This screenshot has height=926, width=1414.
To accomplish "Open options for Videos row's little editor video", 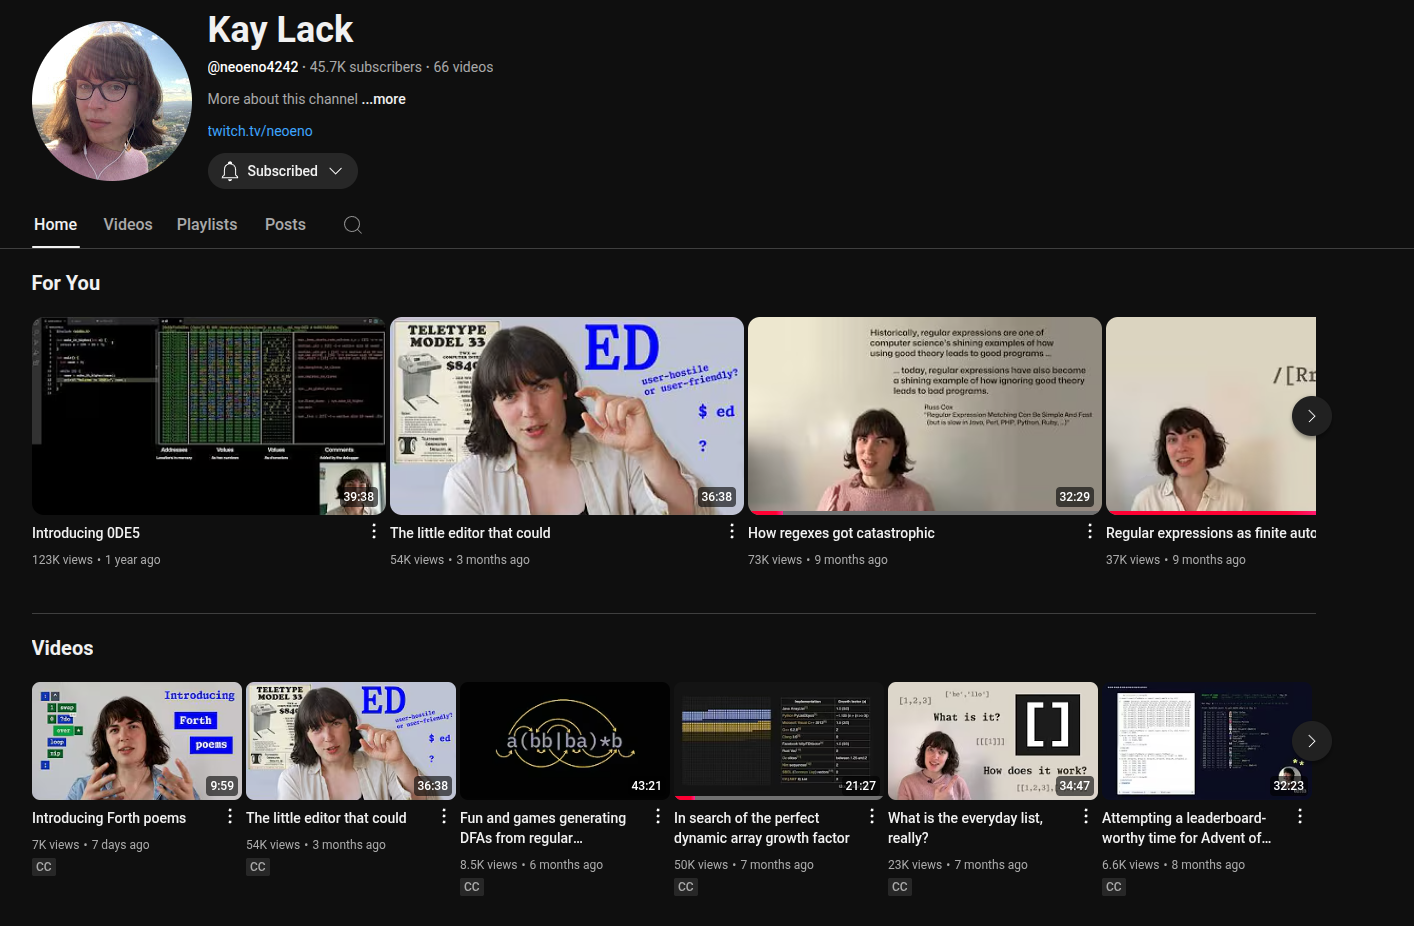I will (x=444, y=816).
